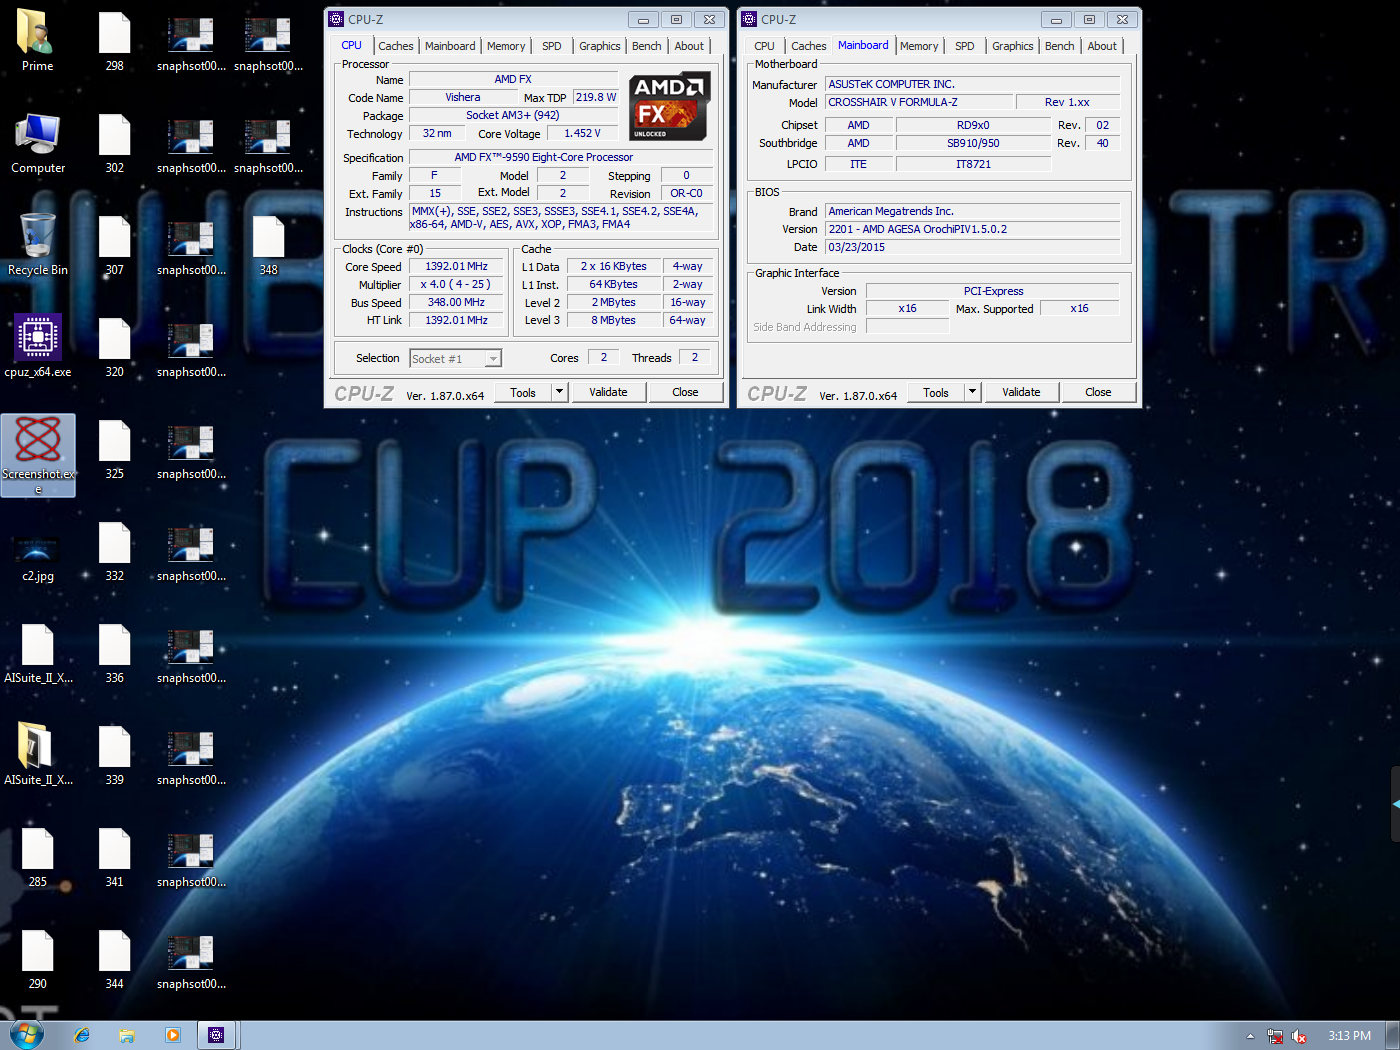Viewport: 1400px width, 1050px height.
Task: Open Memory tab in right CPU-Z
Action: [x=919, y=46]
